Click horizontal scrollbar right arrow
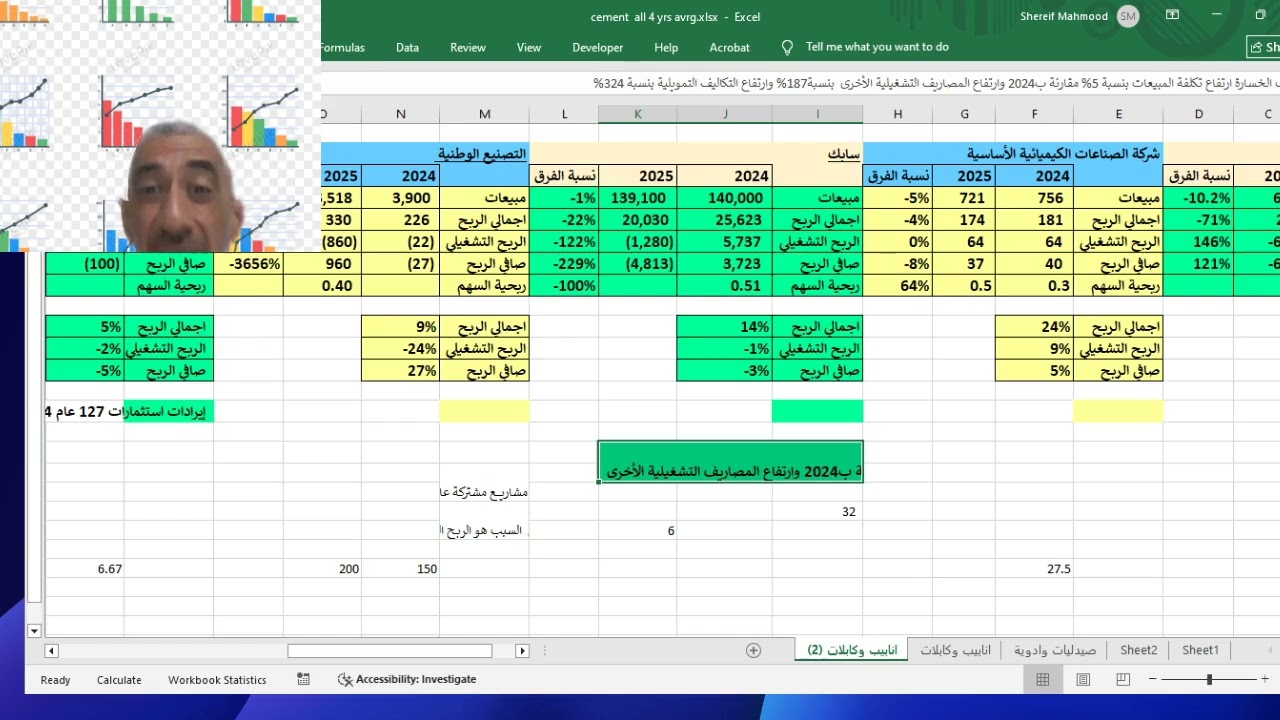1280x720 pixels. coord(522,650)
